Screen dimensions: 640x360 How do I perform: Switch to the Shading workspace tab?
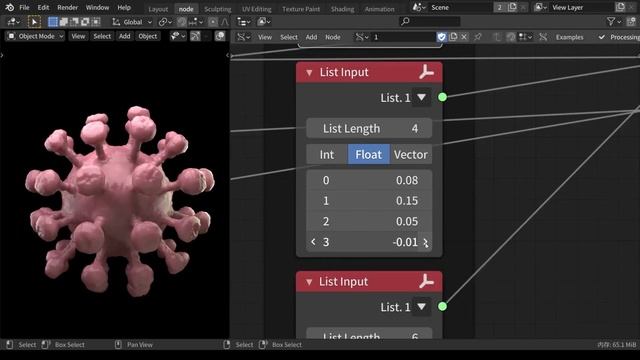point(342,9)
